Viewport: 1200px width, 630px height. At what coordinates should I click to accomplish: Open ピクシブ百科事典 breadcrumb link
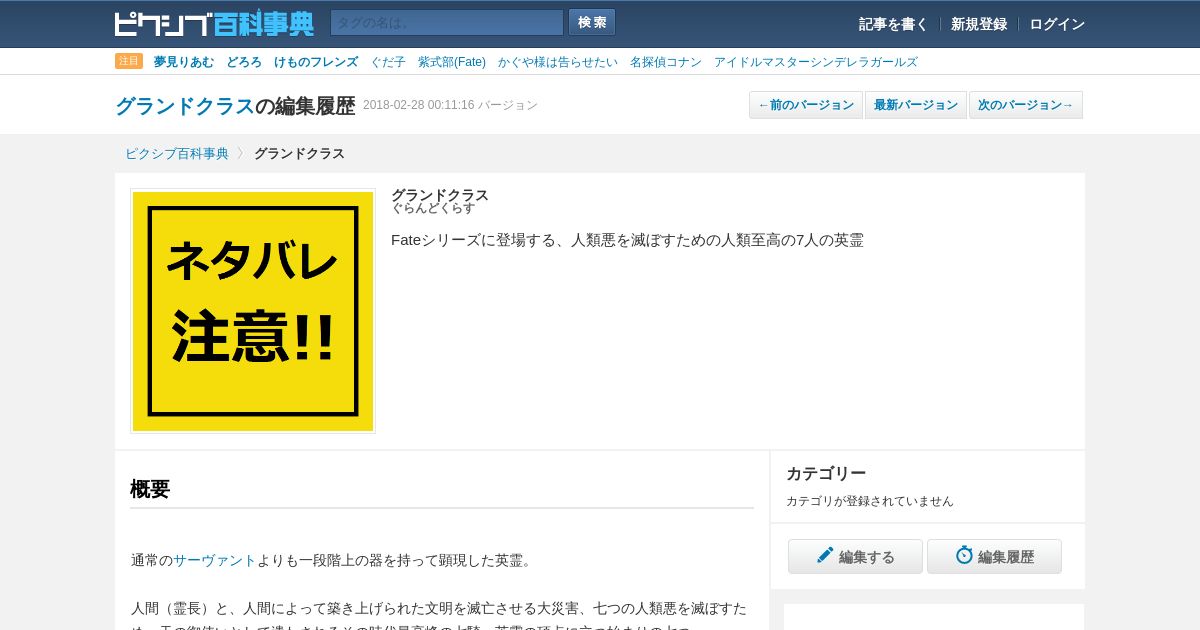click(177, 154)
